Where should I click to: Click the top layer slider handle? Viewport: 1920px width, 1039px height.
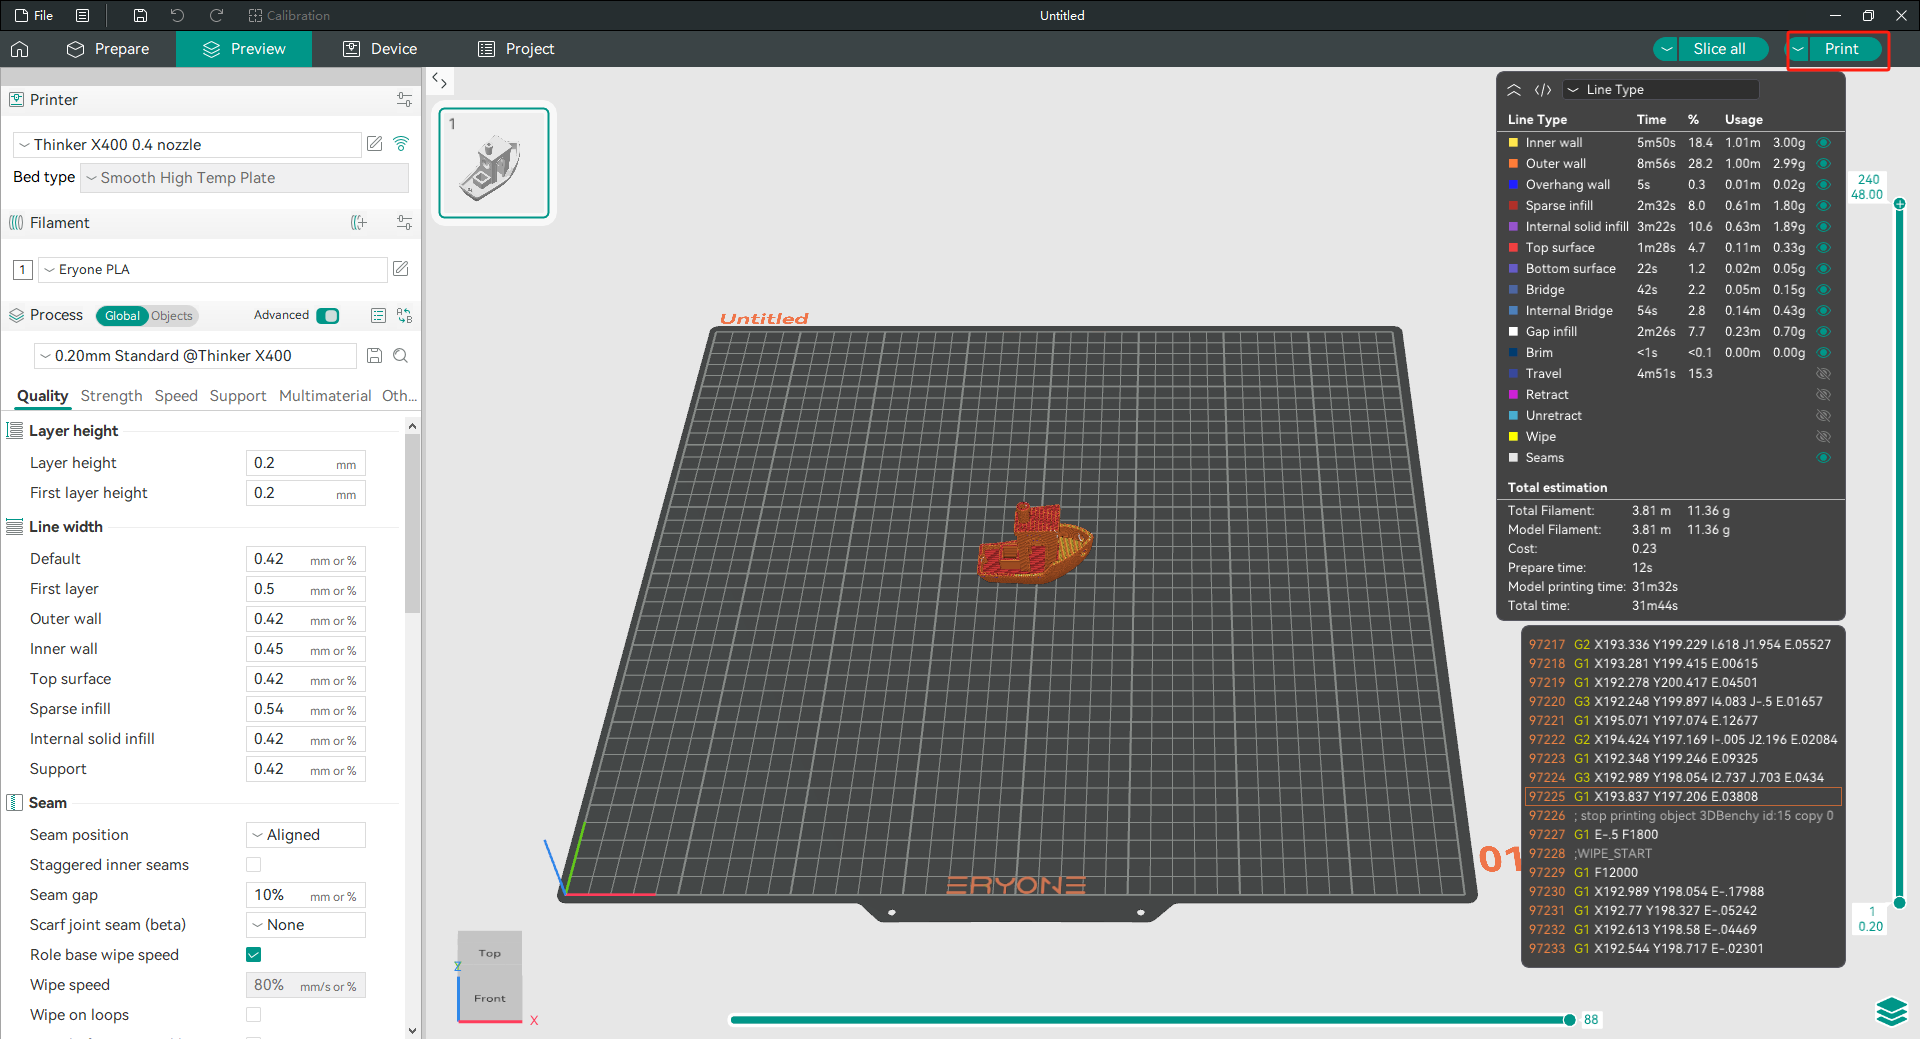[1899, 204]
